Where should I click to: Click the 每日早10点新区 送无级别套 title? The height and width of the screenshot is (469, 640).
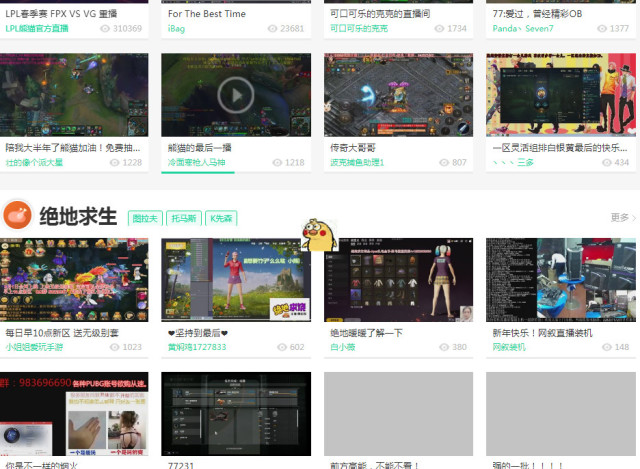click(x=62, y=333)
